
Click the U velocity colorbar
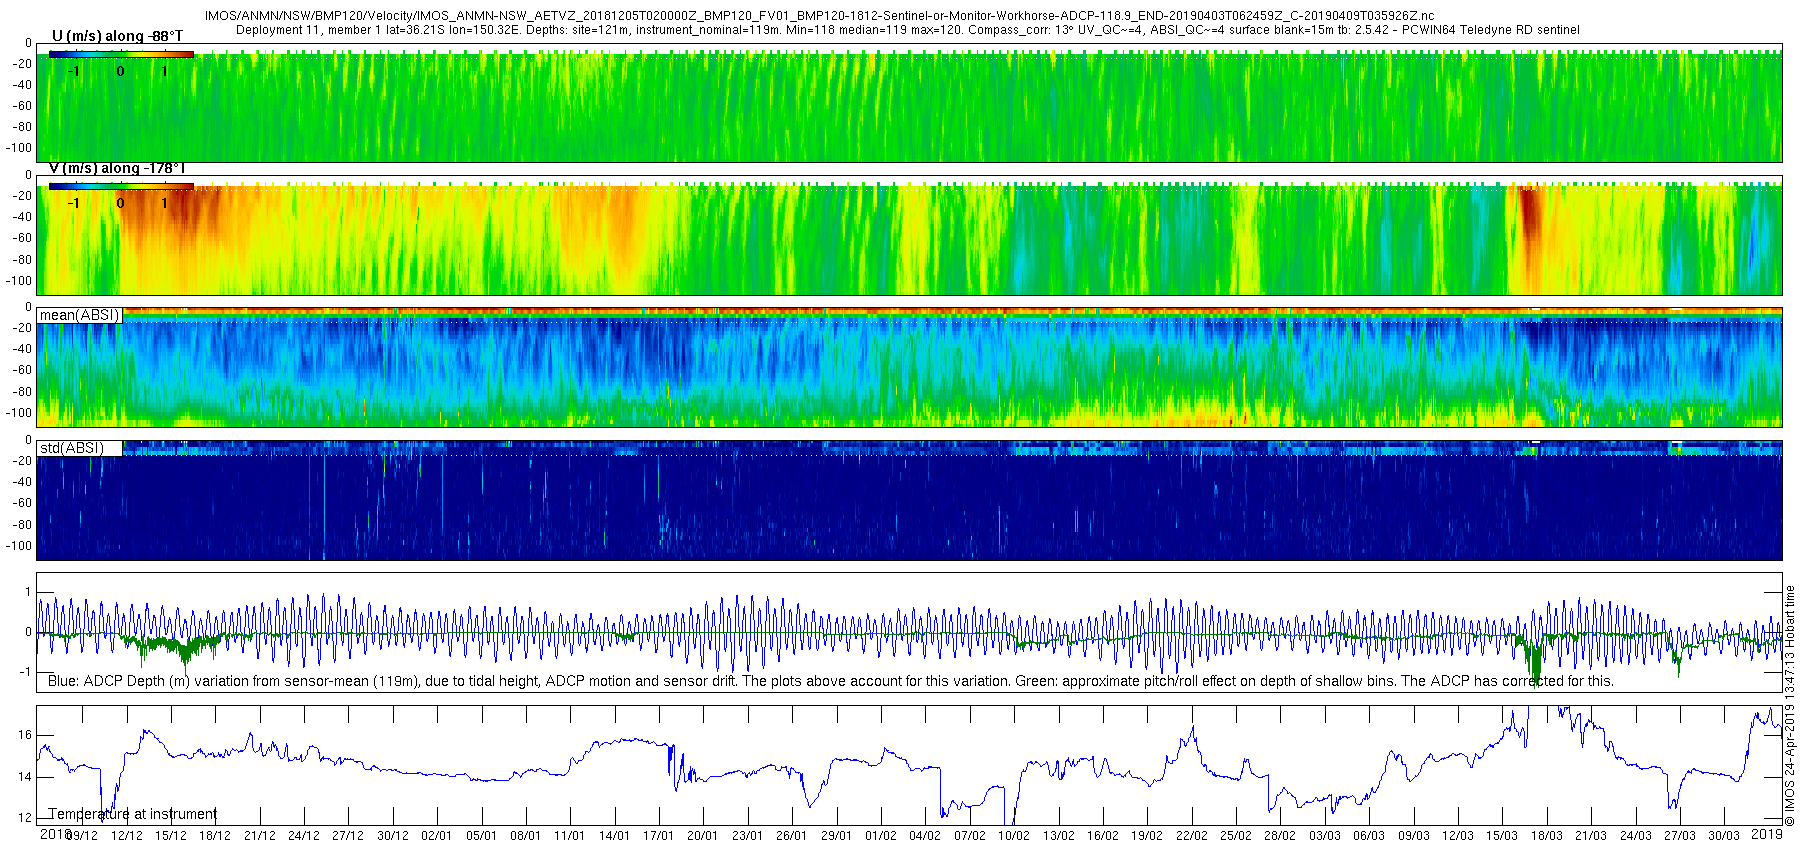point(120,54)
